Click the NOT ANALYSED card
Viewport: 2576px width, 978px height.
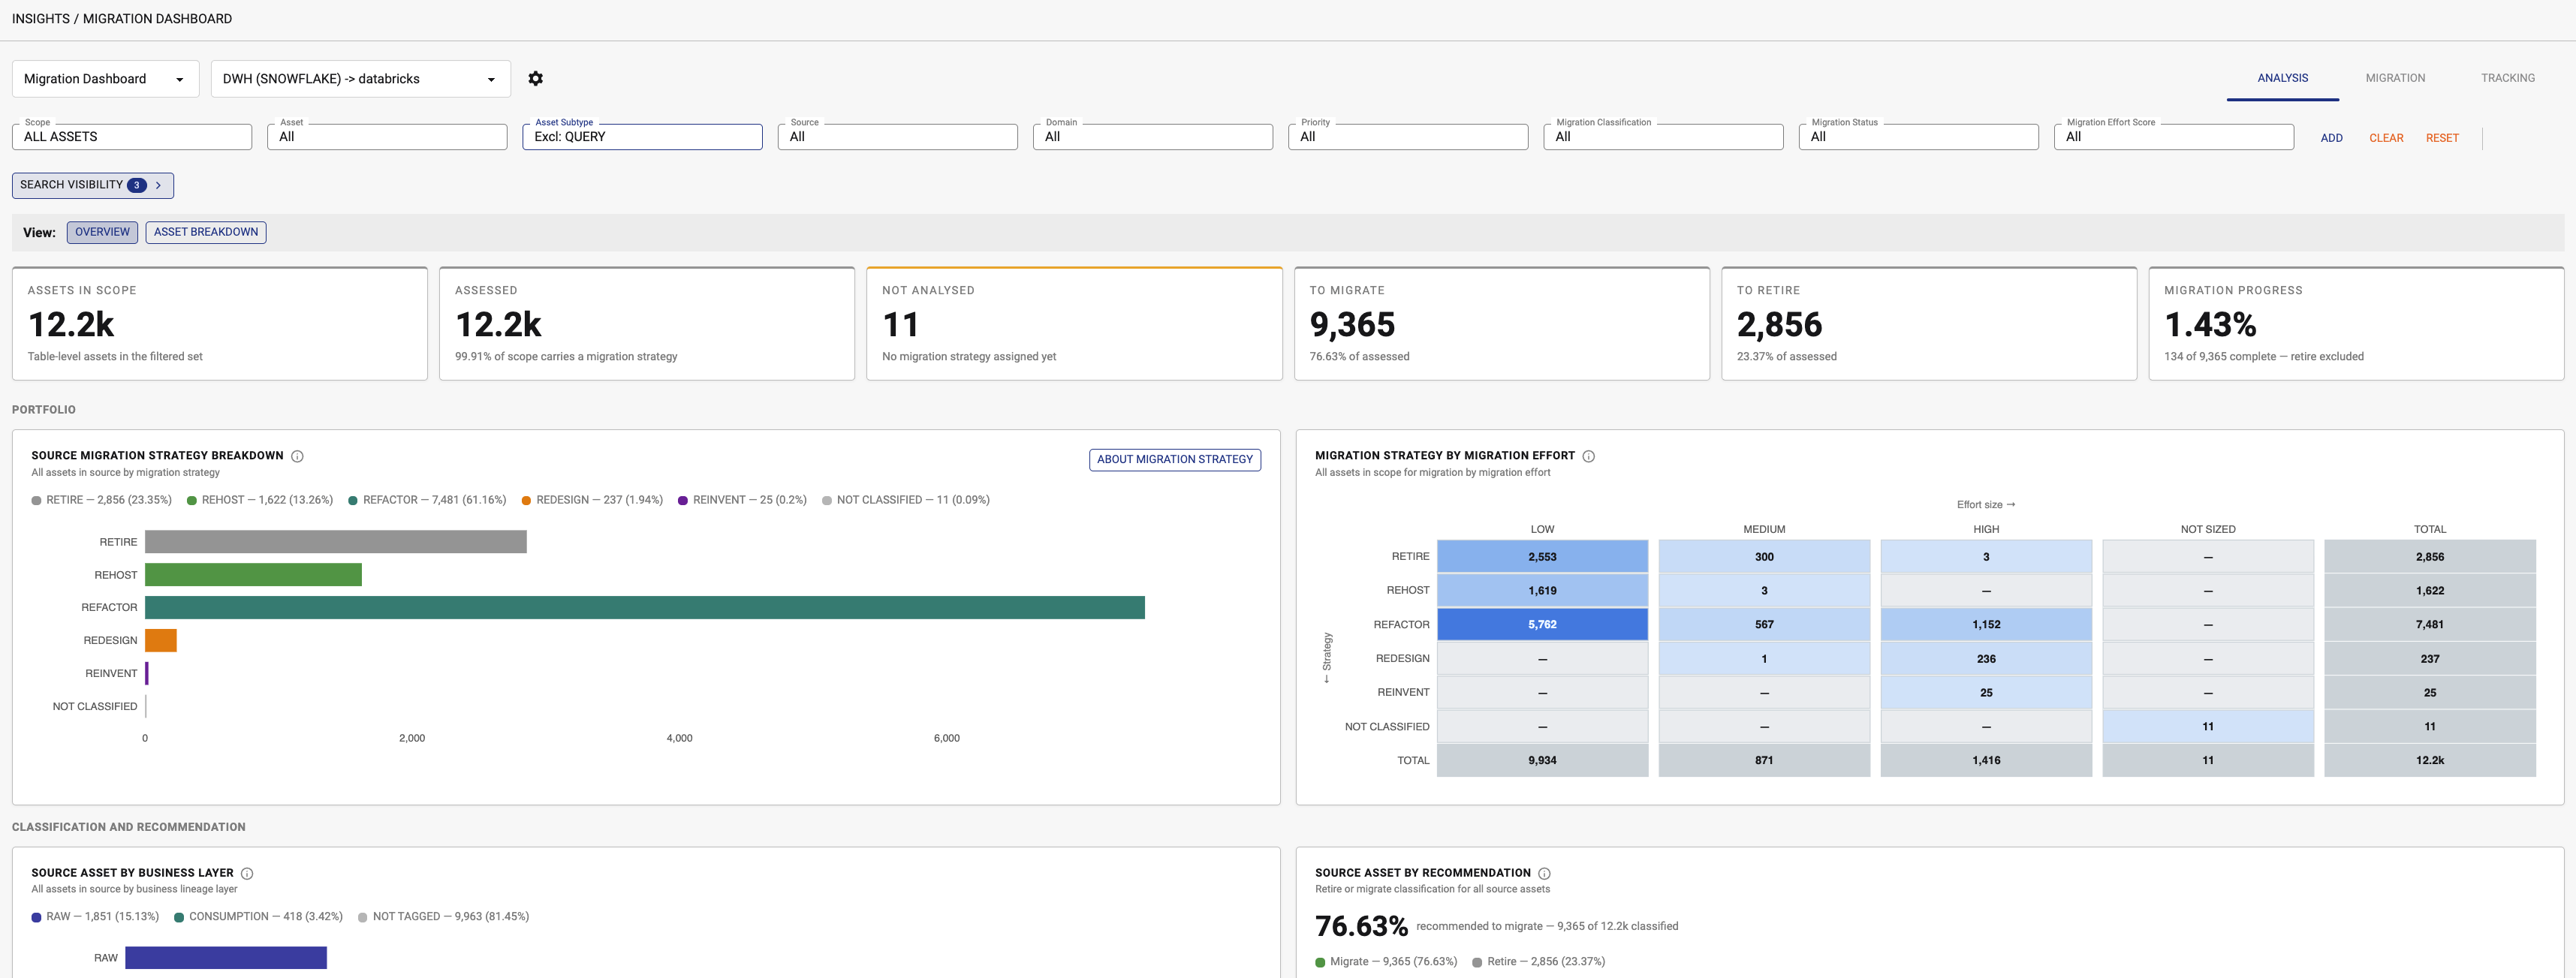[1074, 323]
